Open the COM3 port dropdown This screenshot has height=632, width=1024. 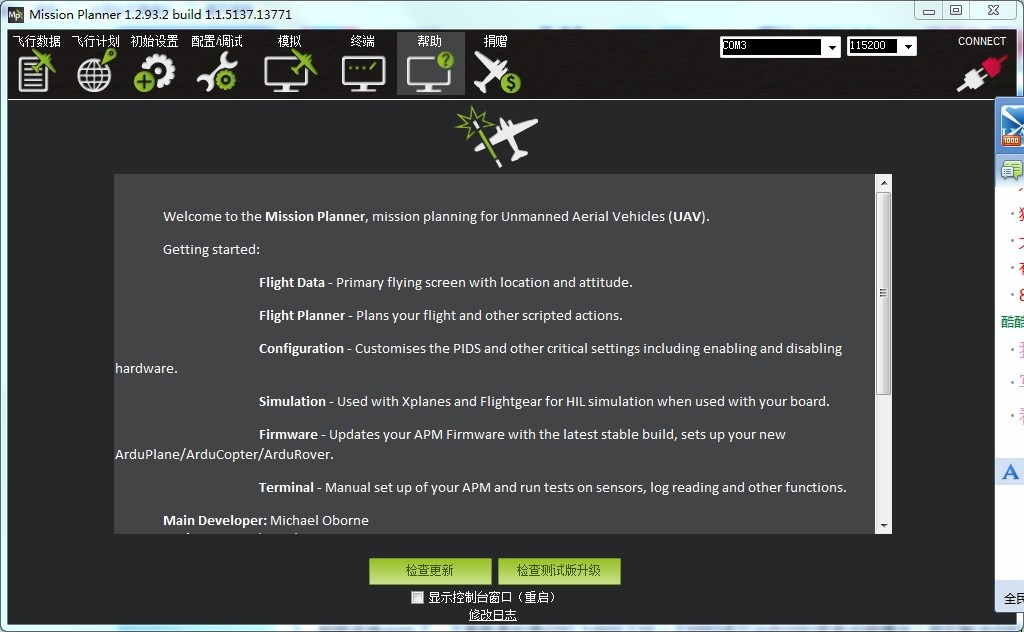[x=832, y=46]
